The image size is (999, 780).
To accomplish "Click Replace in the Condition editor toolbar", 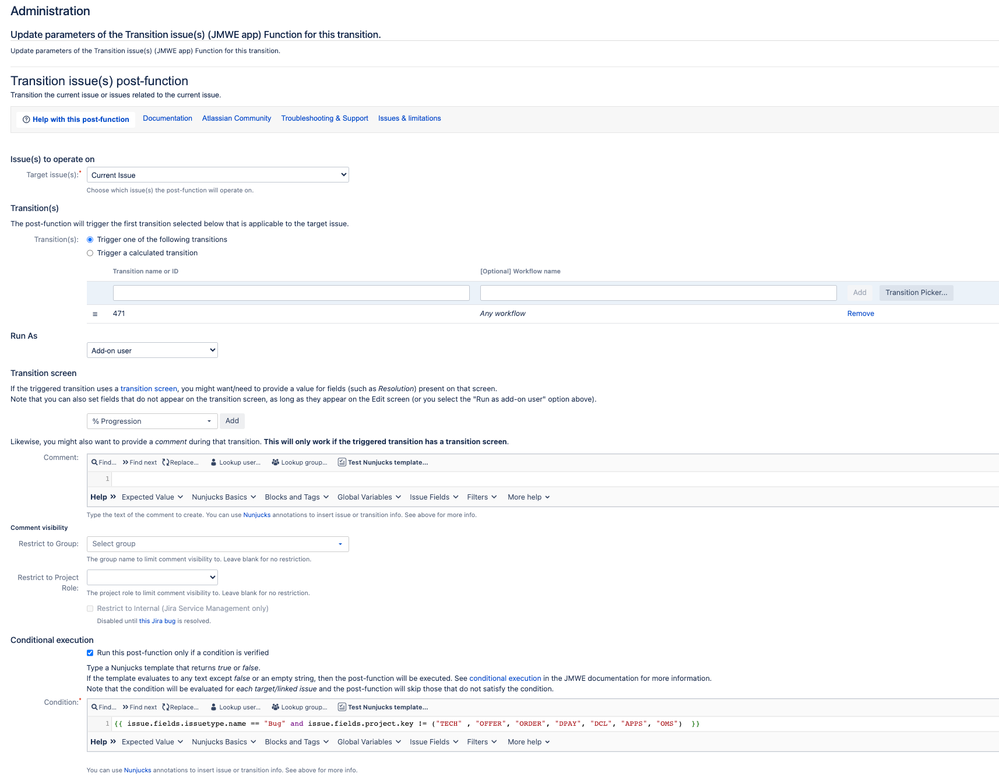I will coord(180,707).
